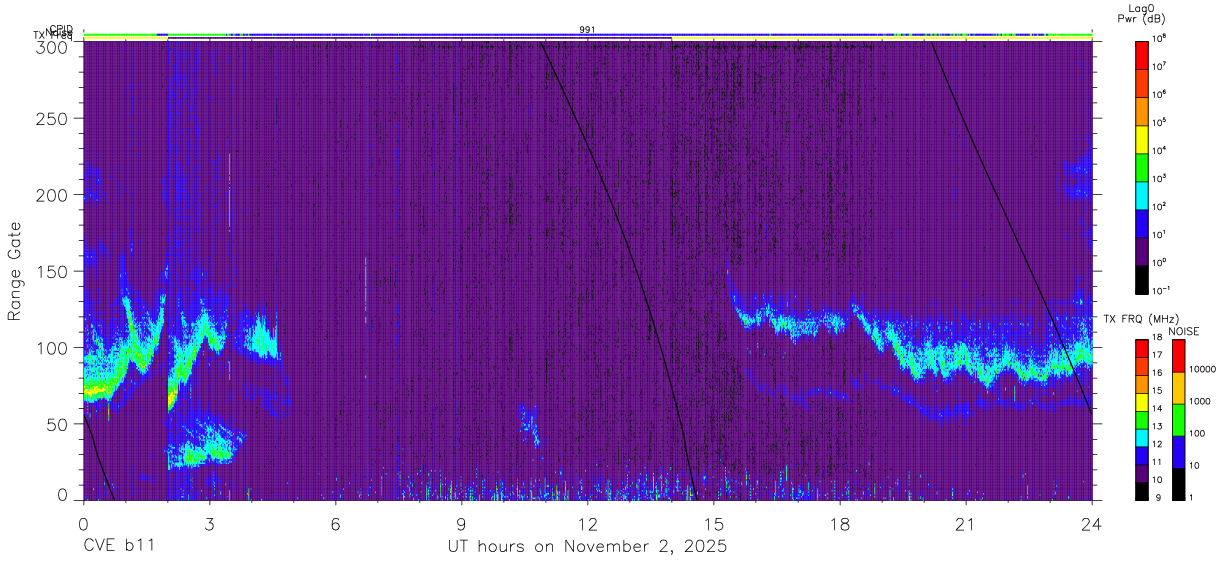Click the Range Gate tick label '150'

pyautogui.click(x=53, y=271)
